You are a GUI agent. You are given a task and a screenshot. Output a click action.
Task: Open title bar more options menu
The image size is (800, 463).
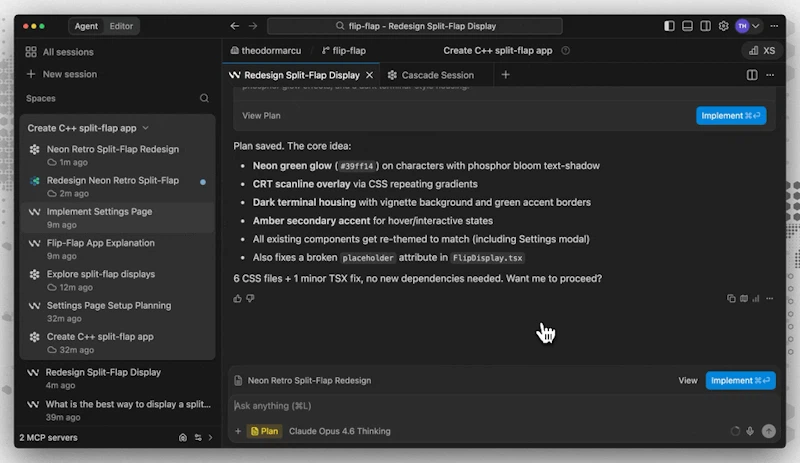tap(774, 26)
